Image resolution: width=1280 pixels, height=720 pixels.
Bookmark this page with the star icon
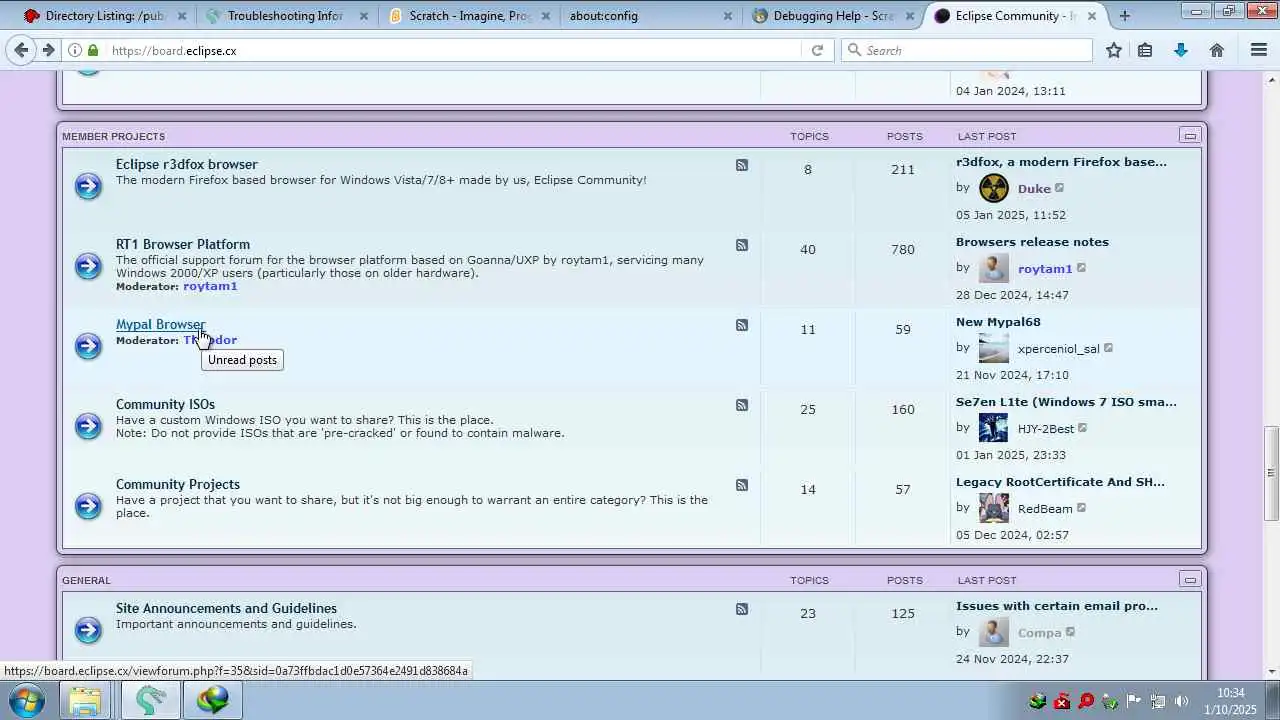click(x=1114, y=50)
